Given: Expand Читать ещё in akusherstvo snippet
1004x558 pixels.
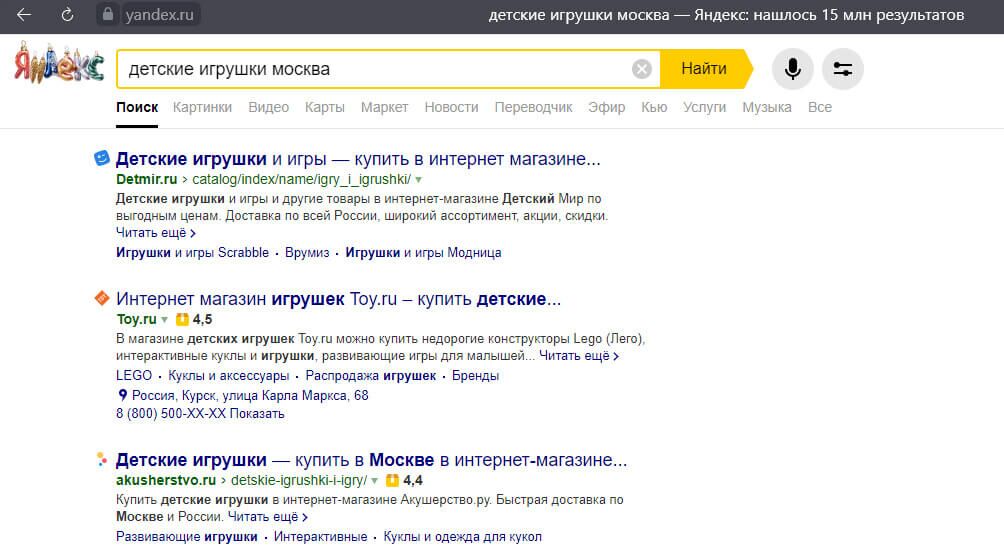Looking at the screenshot, I should tap(268, 516).
